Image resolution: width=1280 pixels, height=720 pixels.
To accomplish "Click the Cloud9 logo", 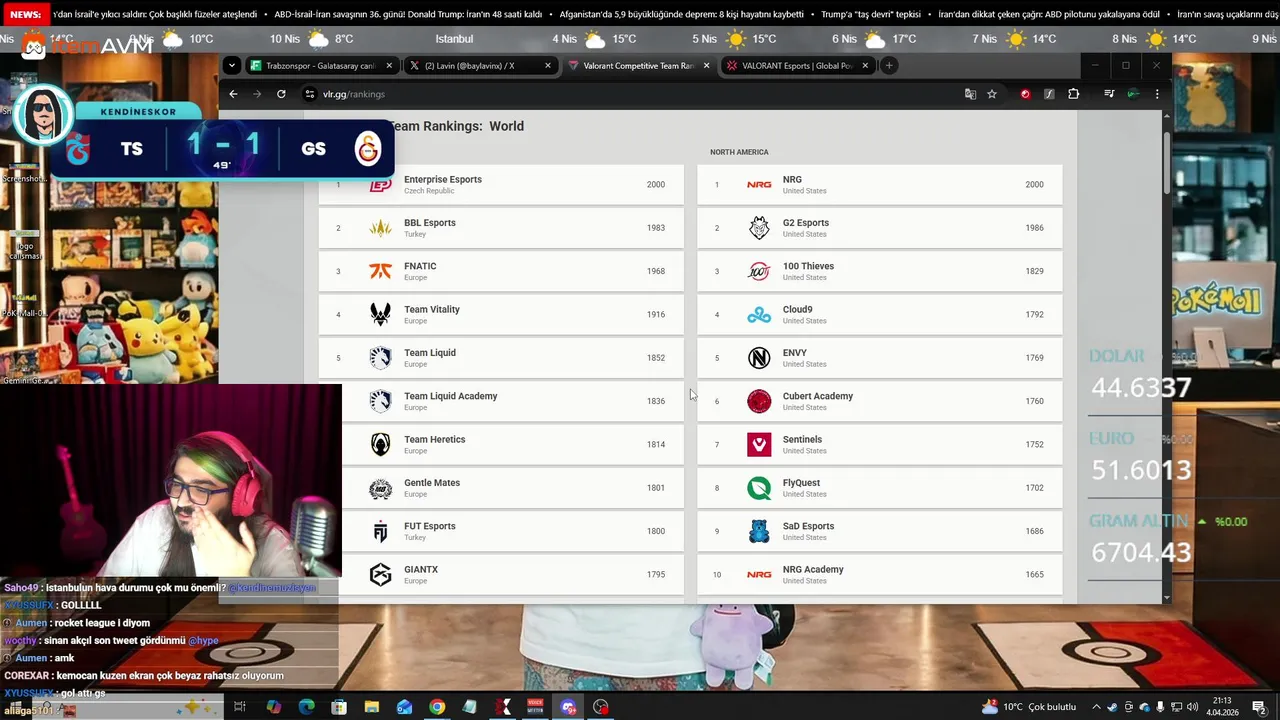I will (759, 314).
